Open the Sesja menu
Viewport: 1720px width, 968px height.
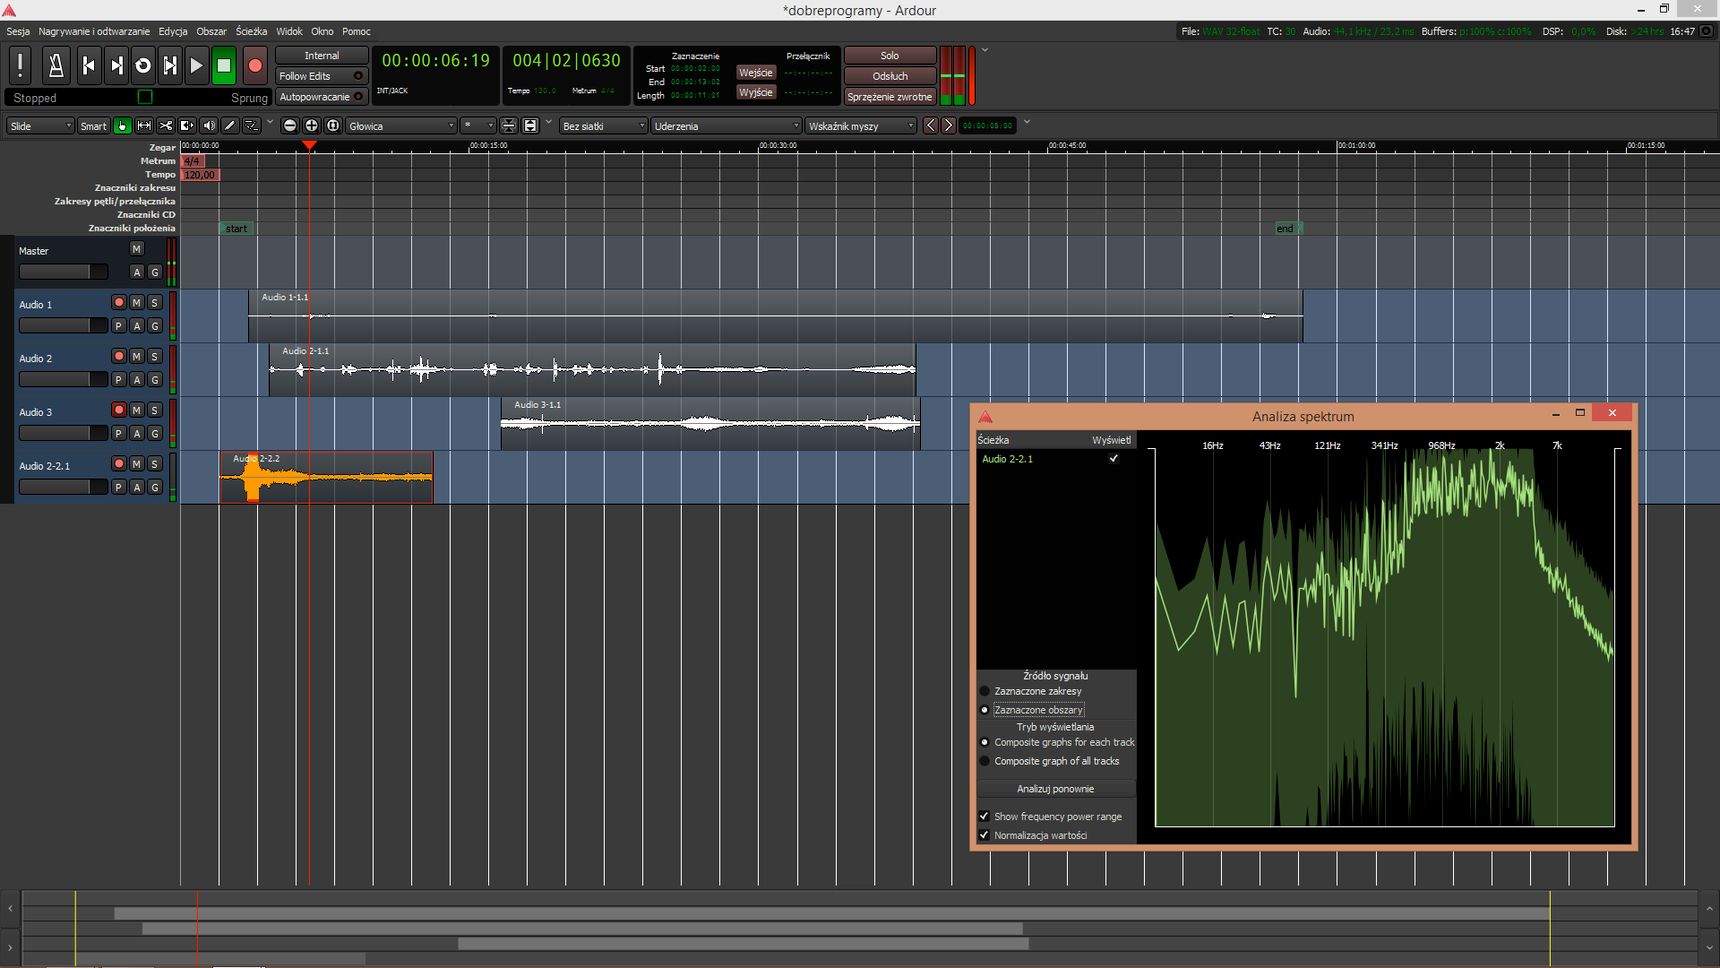click(x=18, y=32)
